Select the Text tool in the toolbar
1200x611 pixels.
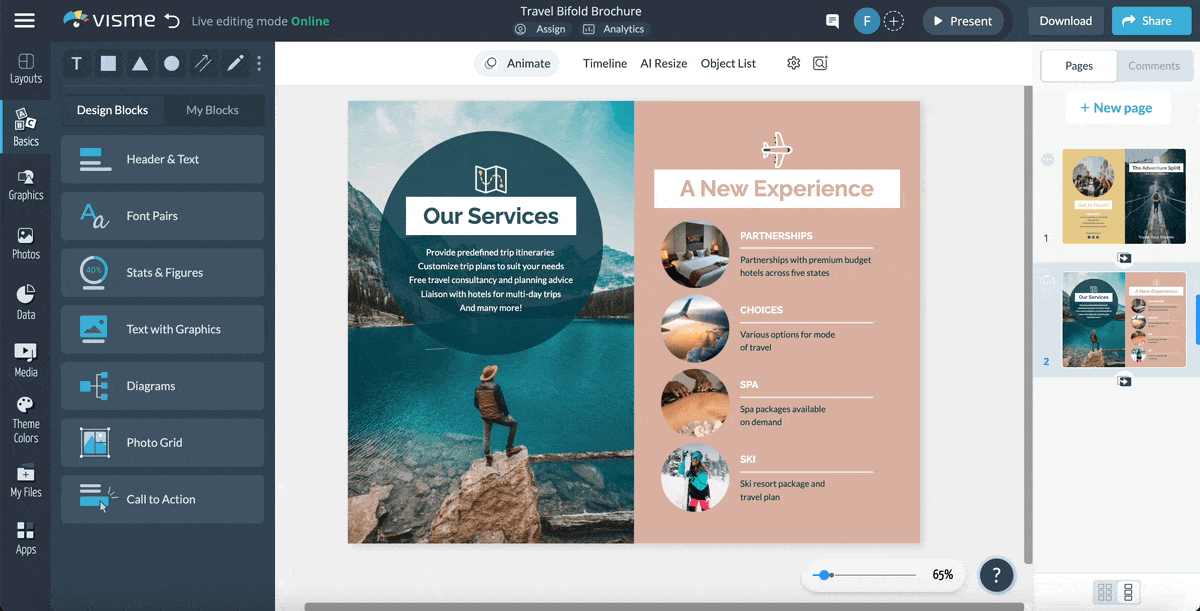[76, 63]
